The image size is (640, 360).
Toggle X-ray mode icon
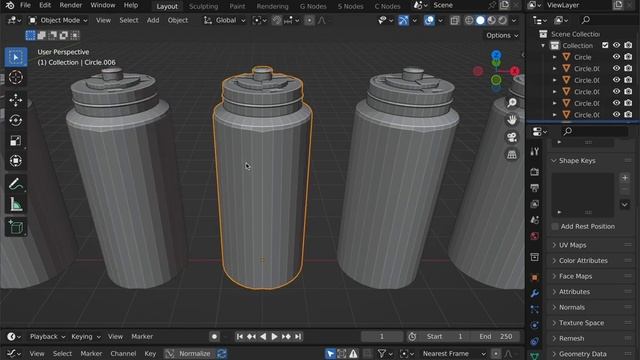(x=455, y=20)
